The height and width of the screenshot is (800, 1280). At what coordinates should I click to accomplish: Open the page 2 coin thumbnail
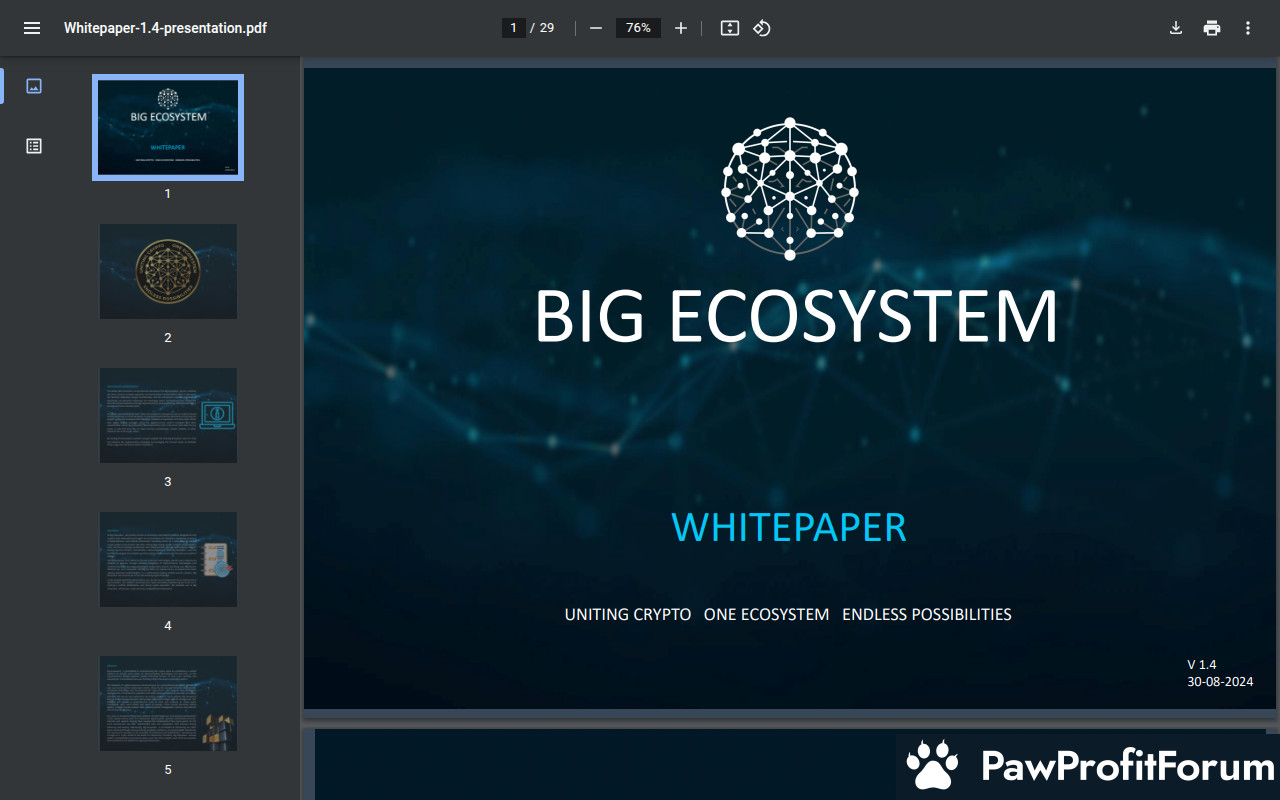[168, 271]
